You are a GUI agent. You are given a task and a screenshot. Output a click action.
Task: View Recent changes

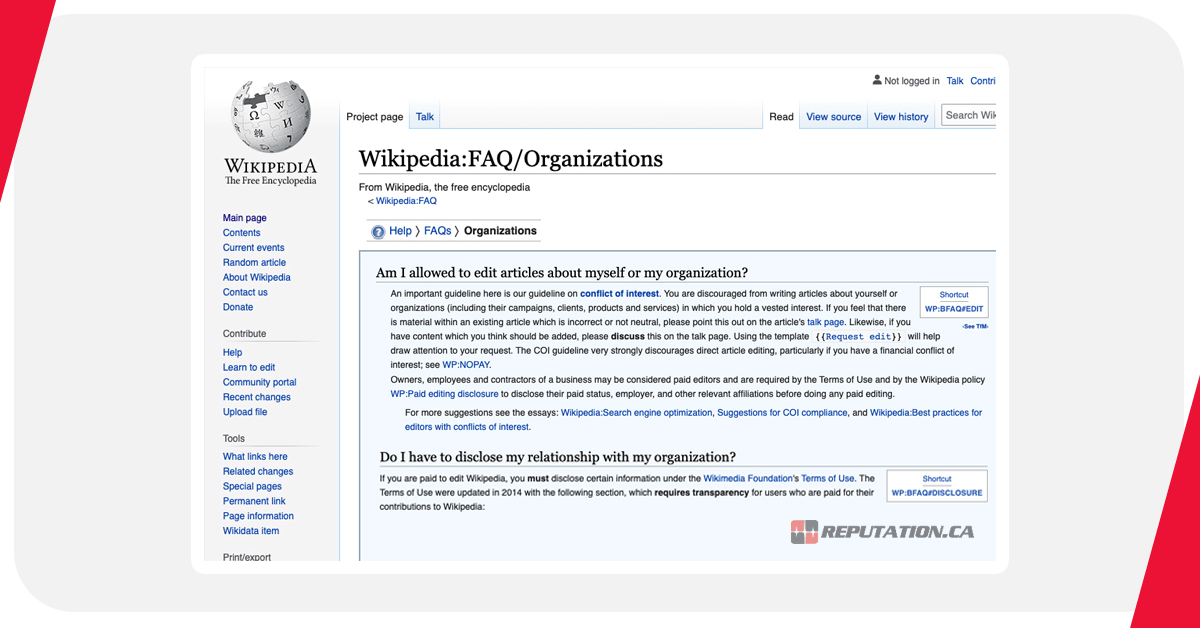pyautogui.click(x=257, y=398)
